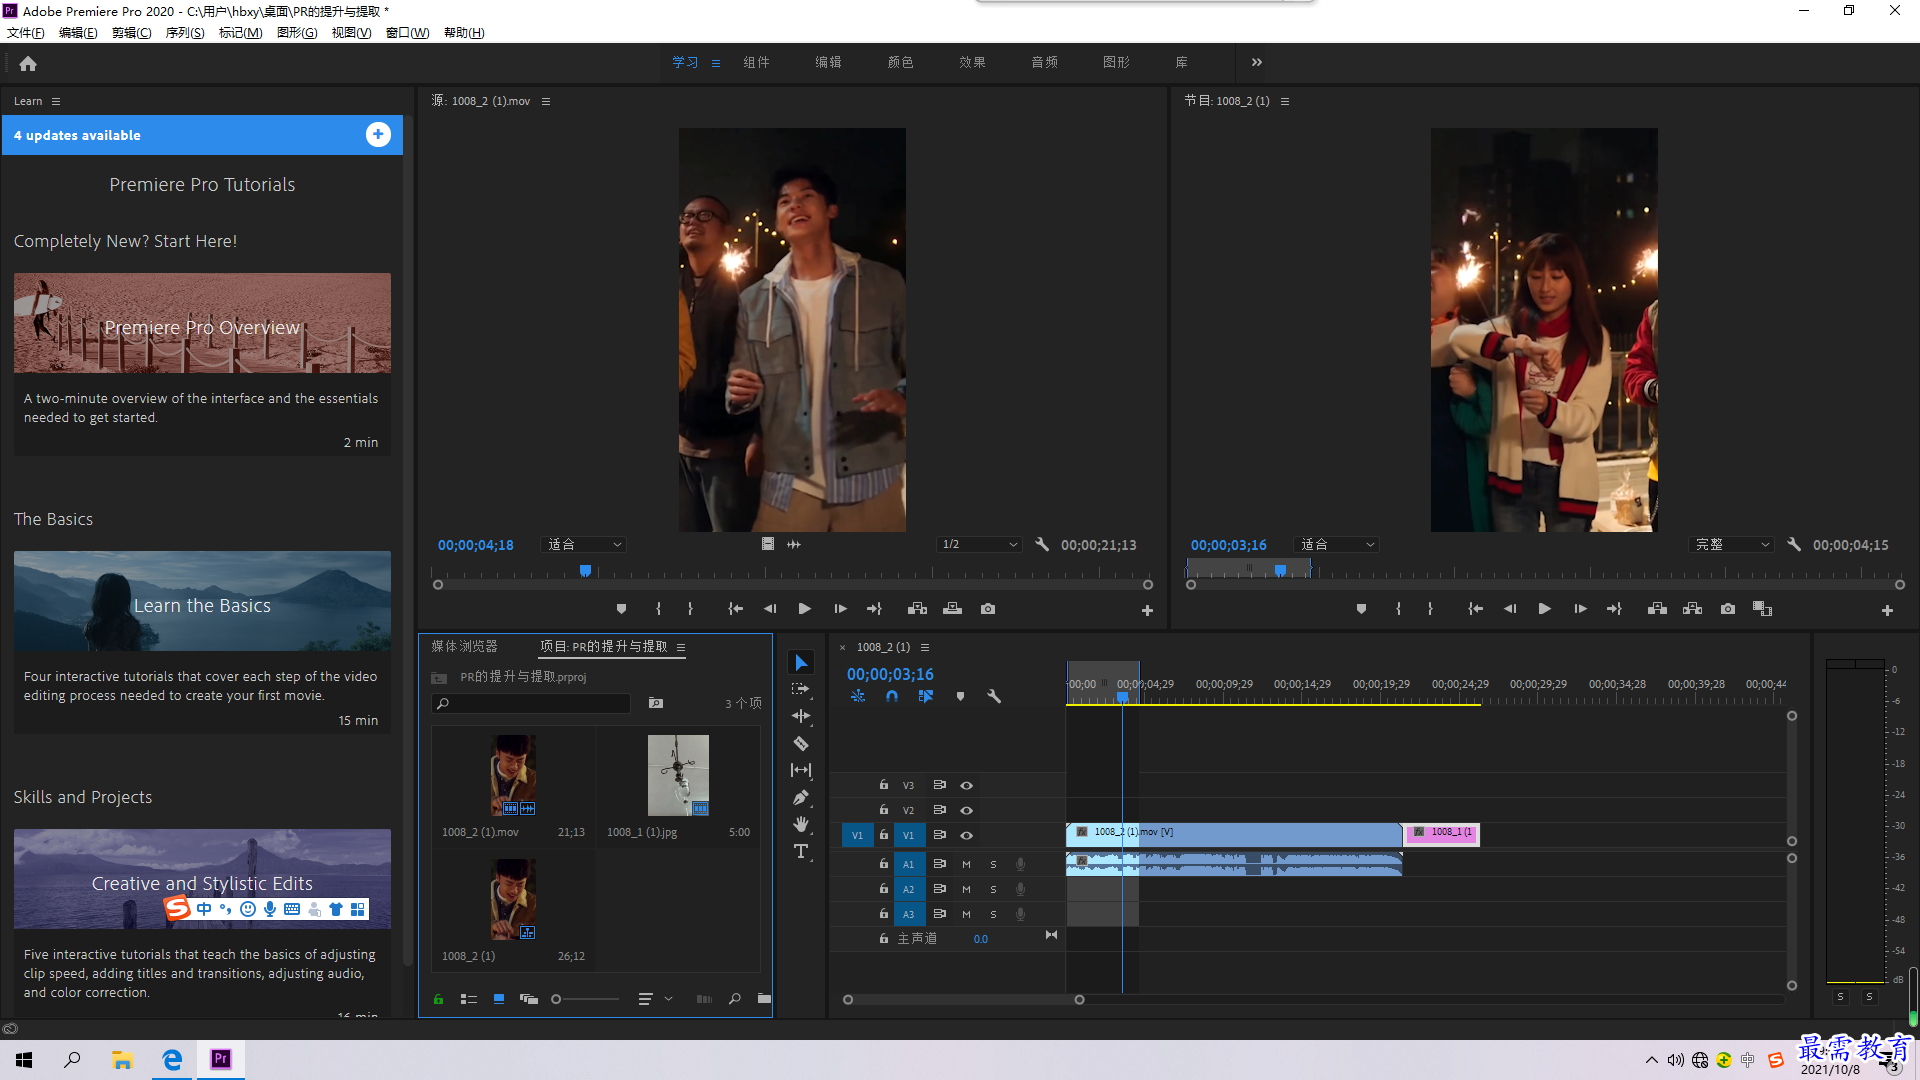Open the 文件 menu
The width and height of the screenshot is (1920, 1080).
coord(25,33)
